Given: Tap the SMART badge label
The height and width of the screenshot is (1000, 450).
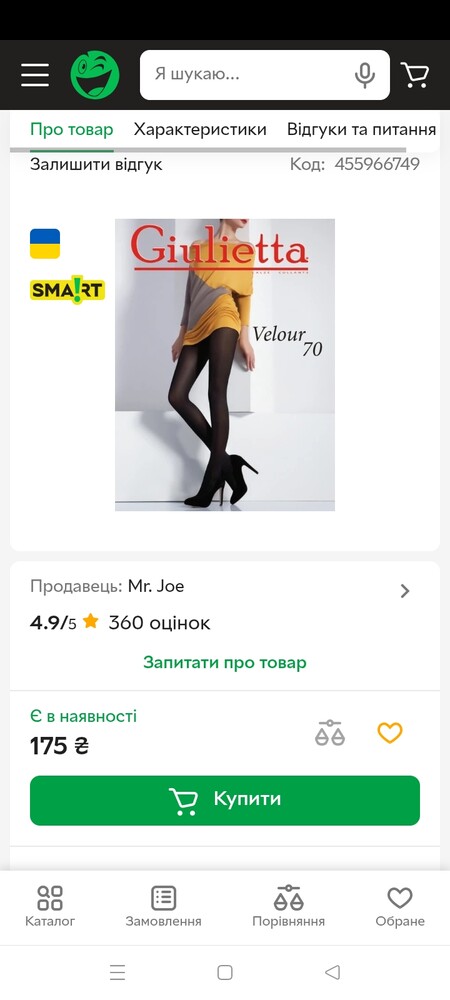Looking at the screenshot, I should pos(68,290).
